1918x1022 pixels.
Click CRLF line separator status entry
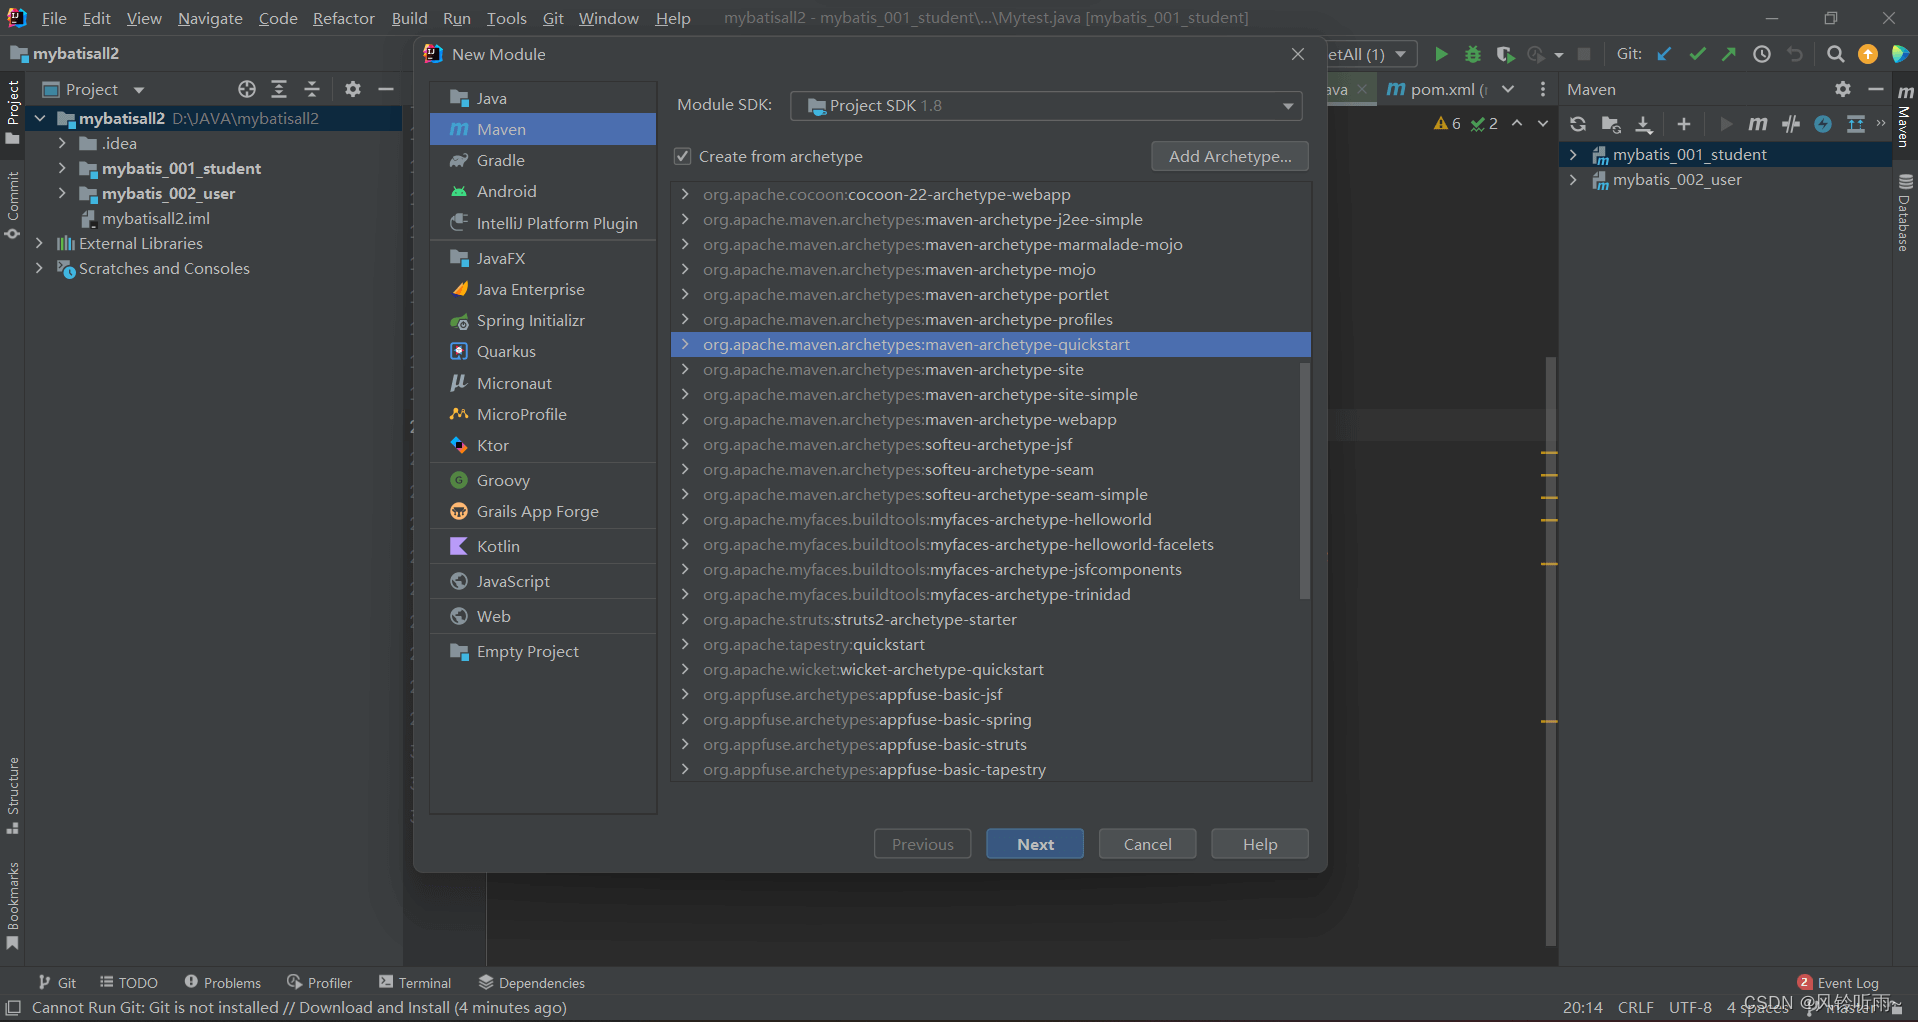[1636, 1007]
